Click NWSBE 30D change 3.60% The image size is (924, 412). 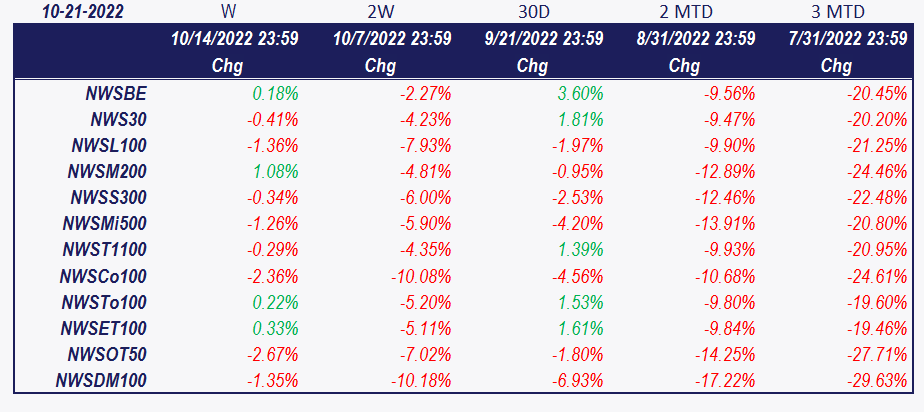click(x=580, y=94)
